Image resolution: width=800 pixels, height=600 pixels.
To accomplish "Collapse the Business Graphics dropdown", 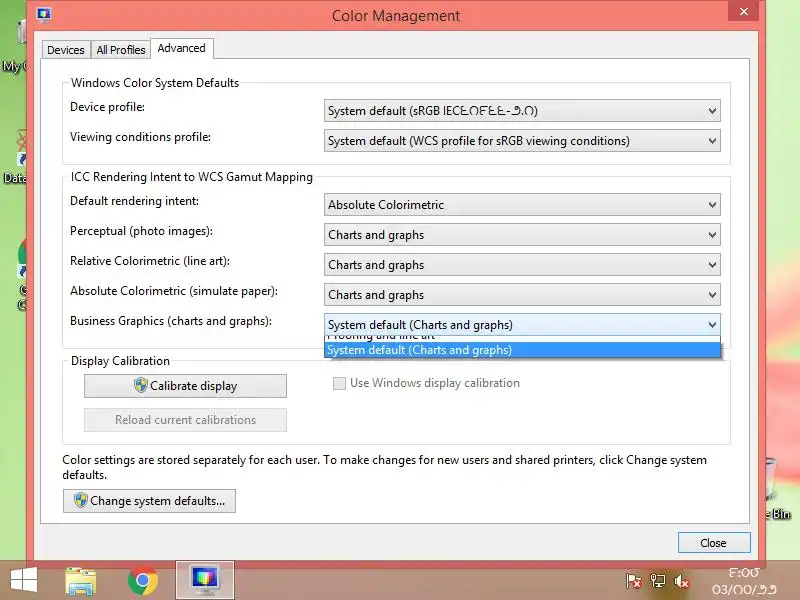I will coord(522,324).
